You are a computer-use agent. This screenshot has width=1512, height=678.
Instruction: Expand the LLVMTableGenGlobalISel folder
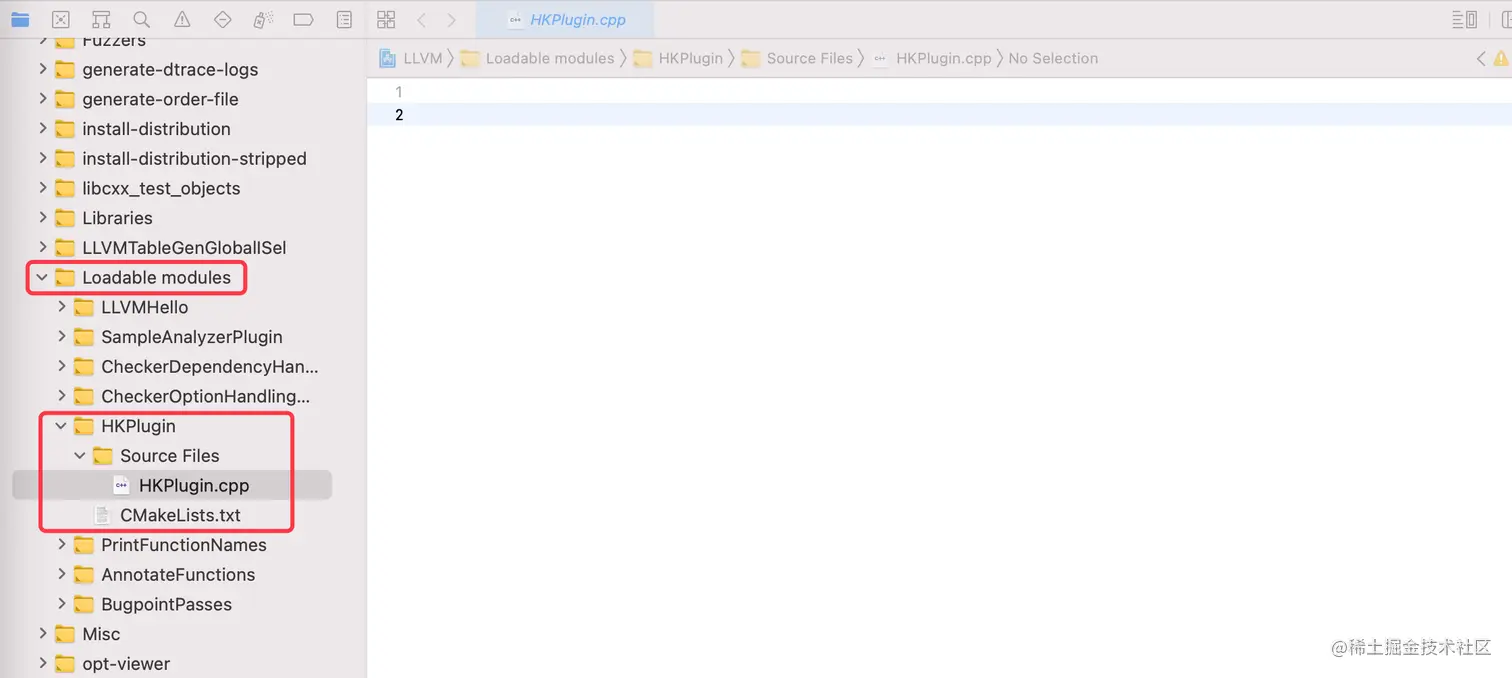click(x=42, y=247)
